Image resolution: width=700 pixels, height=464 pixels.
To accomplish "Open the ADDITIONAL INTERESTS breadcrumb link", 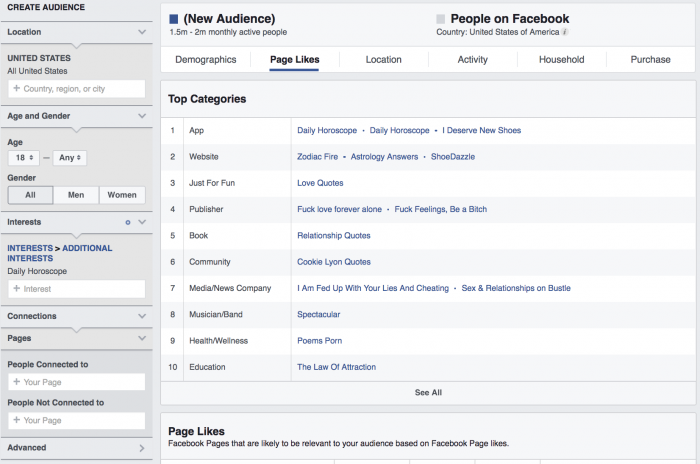I will point(60,253).
